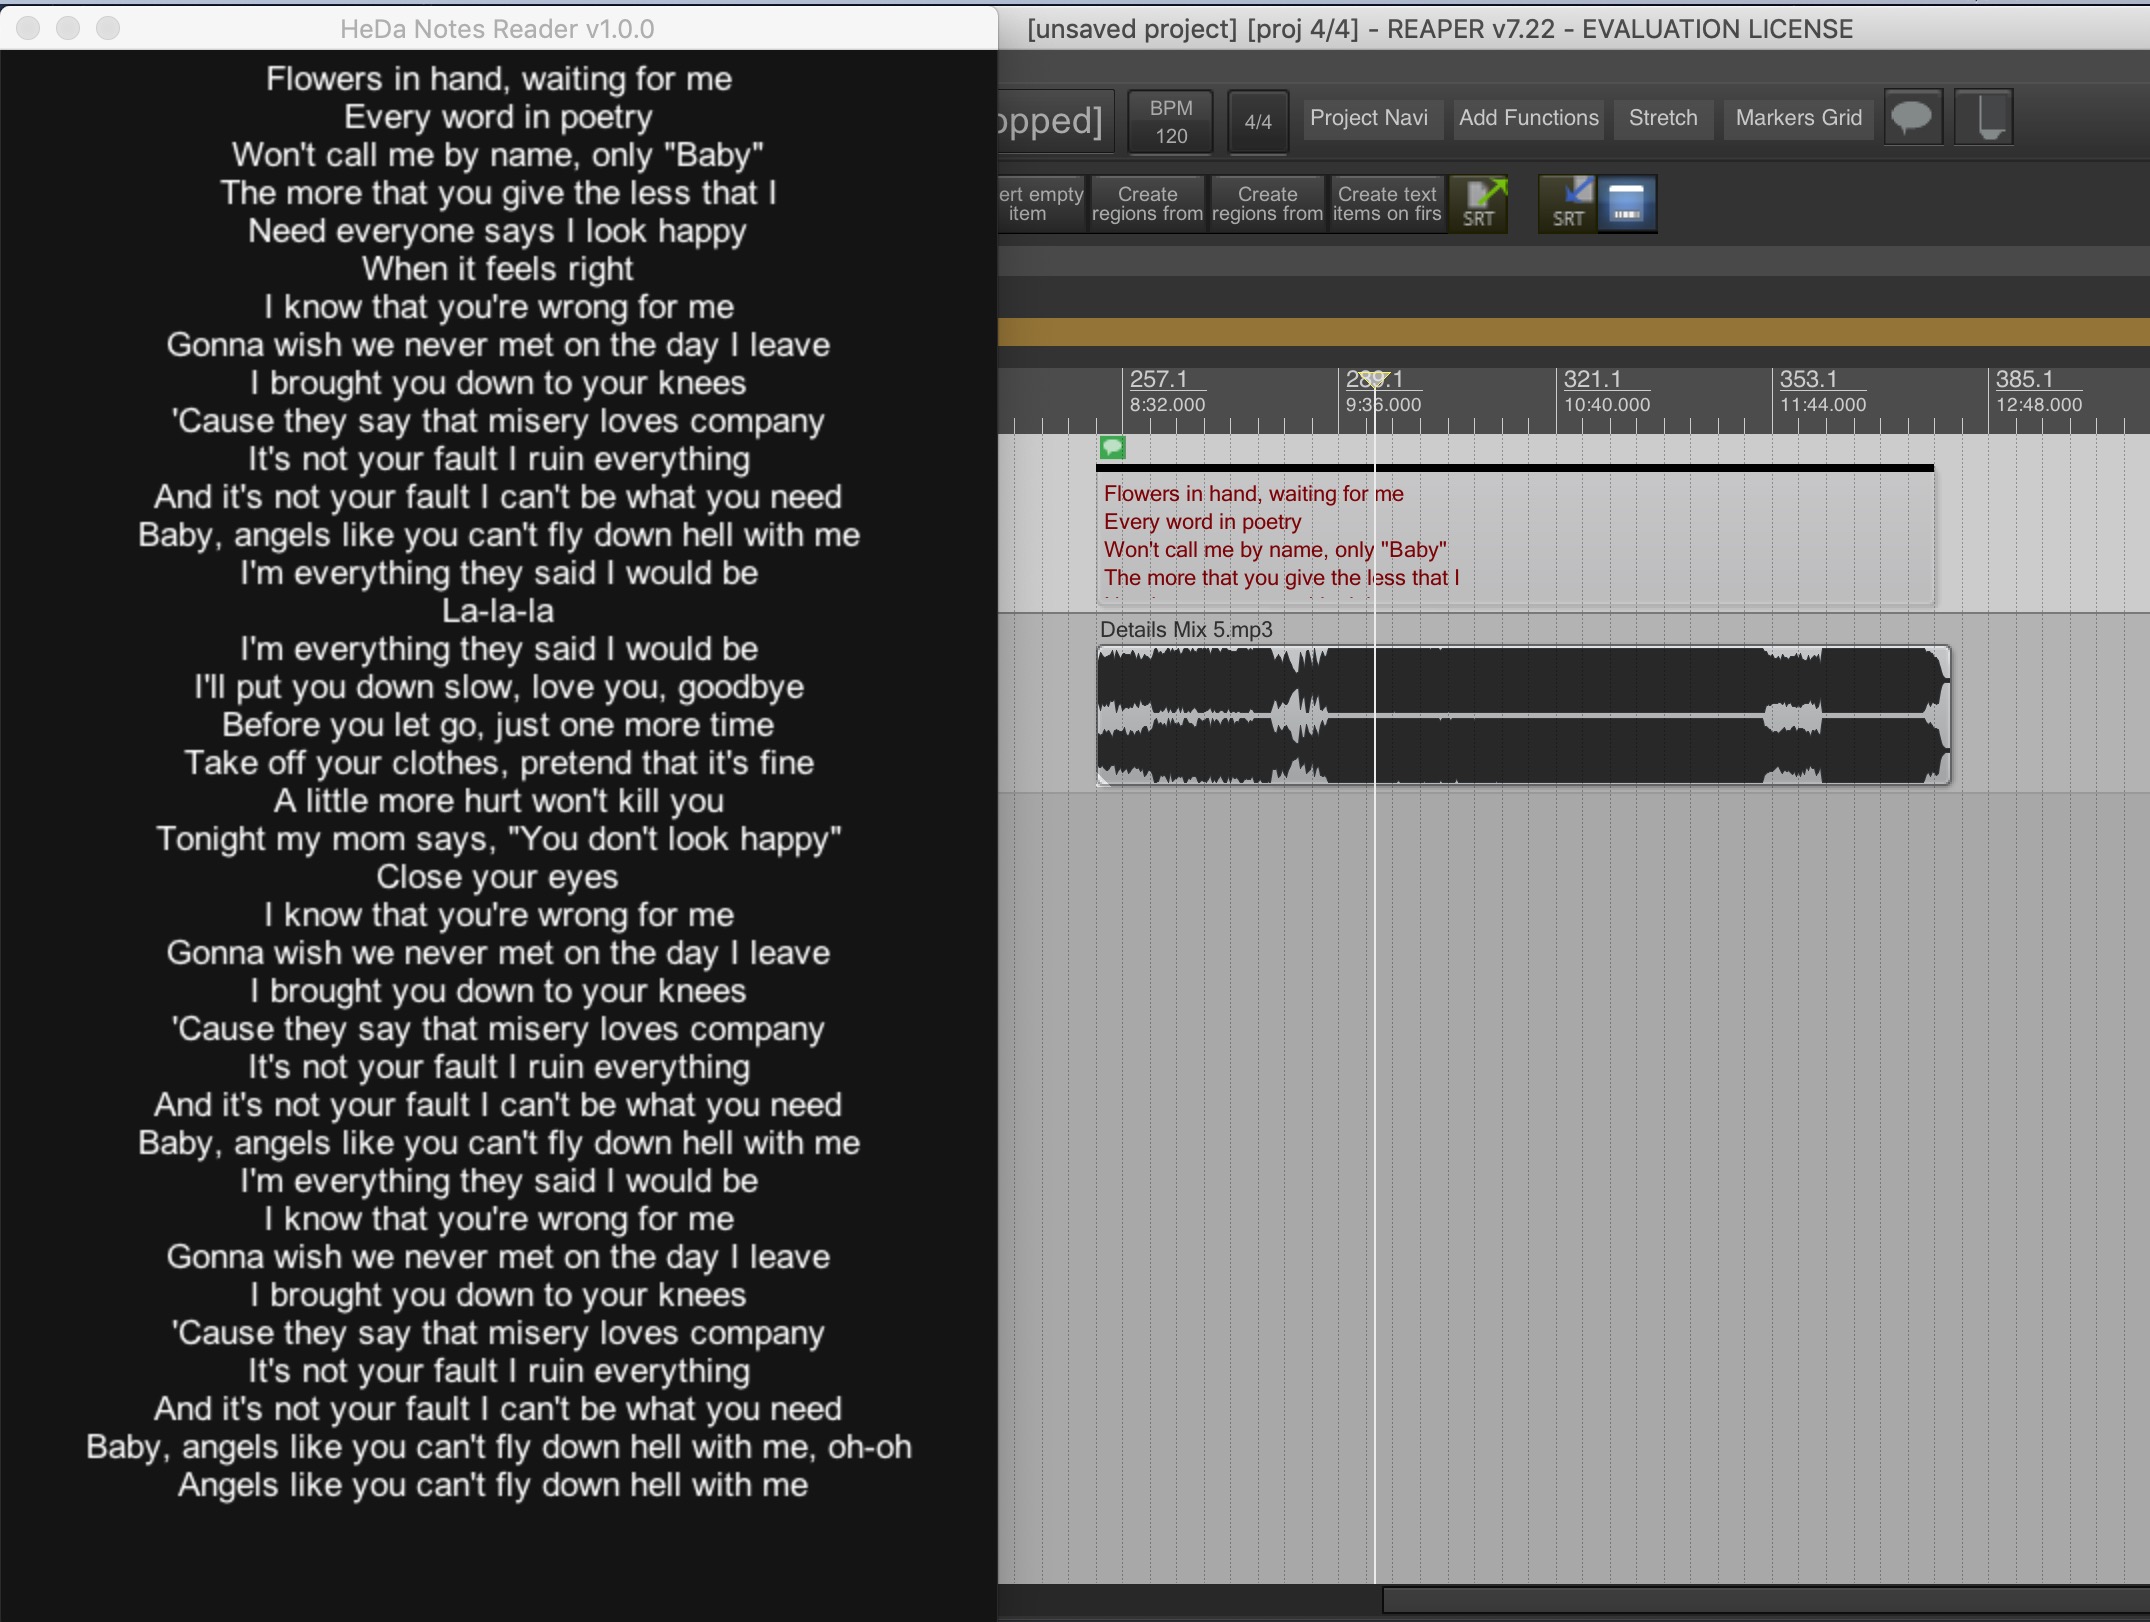Click the 385.1 ruler mark at 12:48.000
The width and height of the screenshot is (2150, 1622).
tap(2038, 391)
